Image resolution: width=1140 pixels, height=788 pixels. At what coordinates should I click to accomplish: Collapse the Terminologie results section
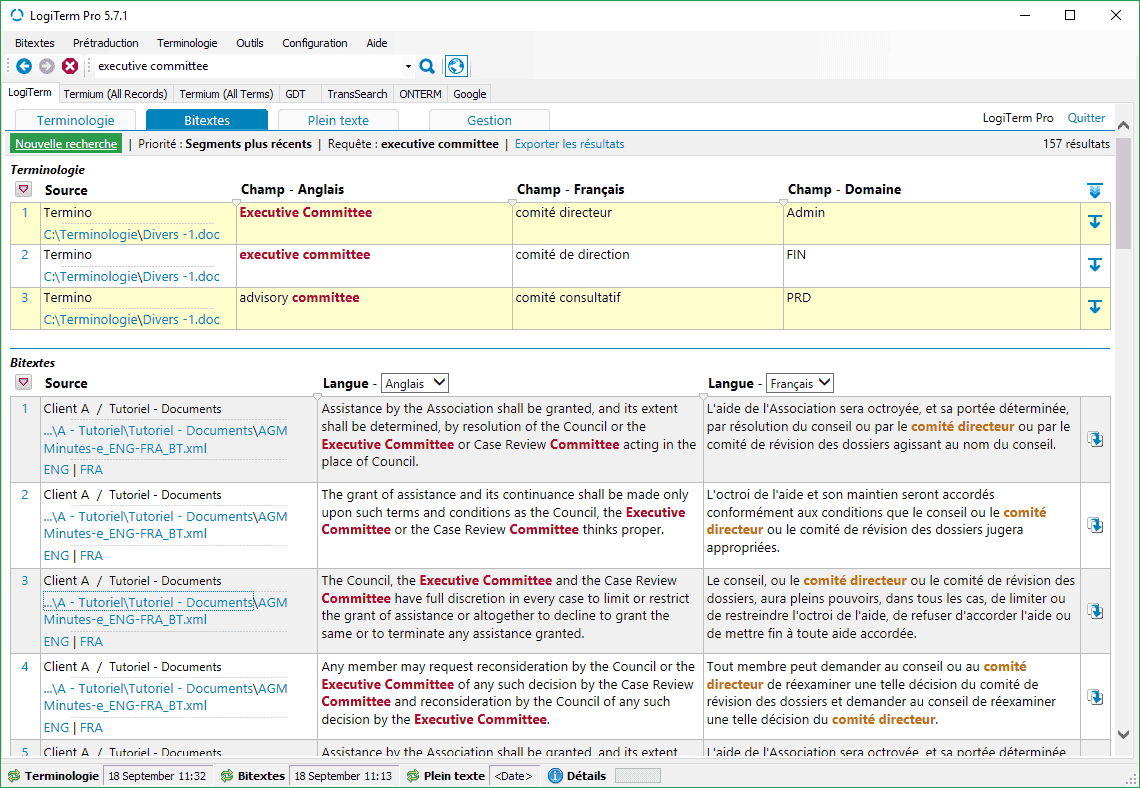(23, 190)
